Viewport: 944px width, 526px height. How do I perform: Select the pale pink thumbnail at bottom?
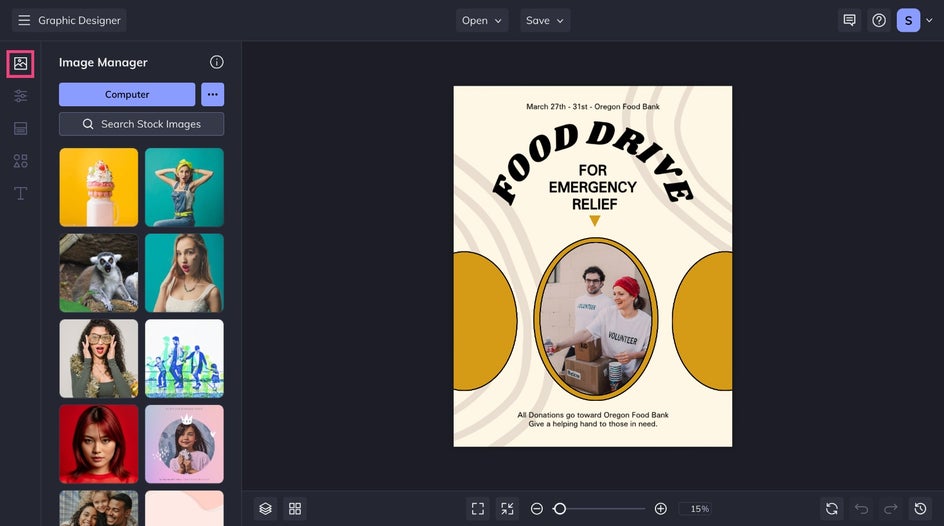[x=184, y=508]
